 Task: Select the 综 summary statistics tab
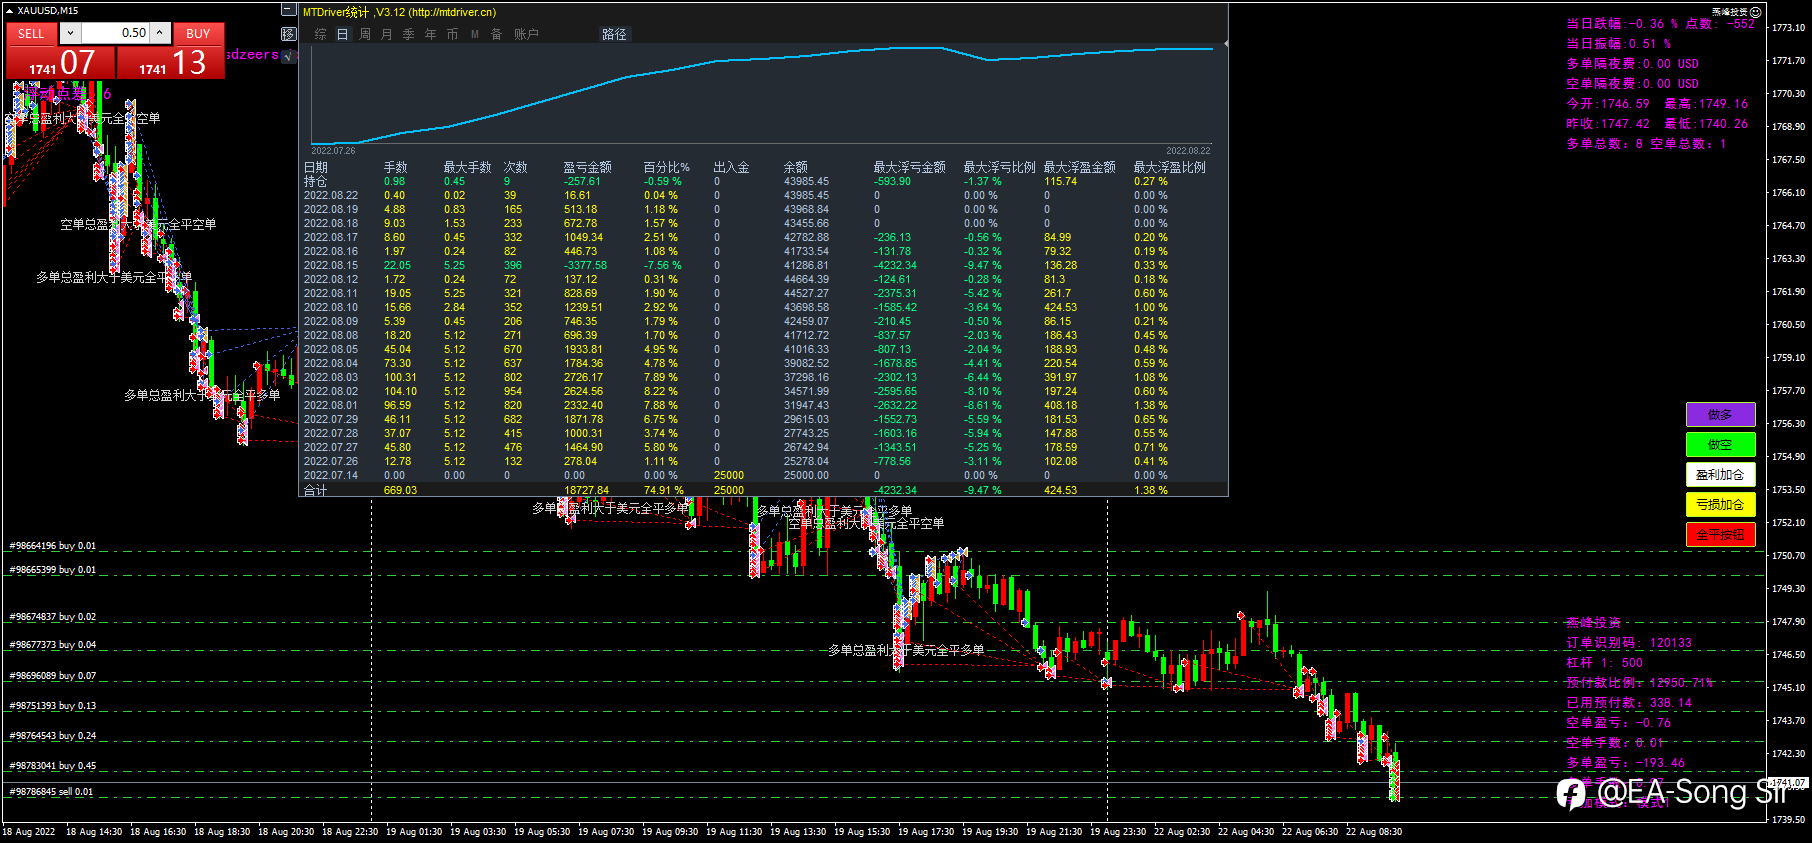320,34
